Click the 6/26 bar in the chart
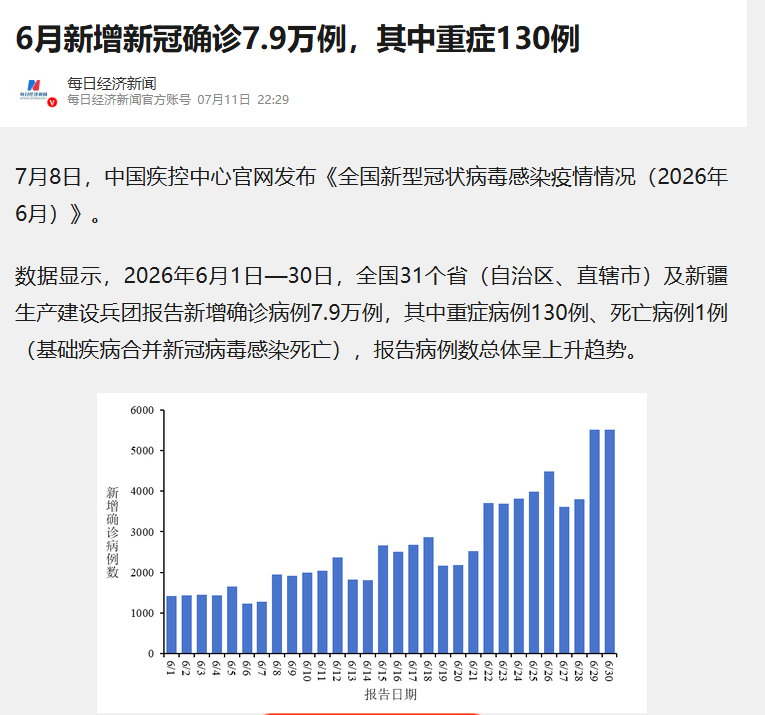 coord(549,562)
